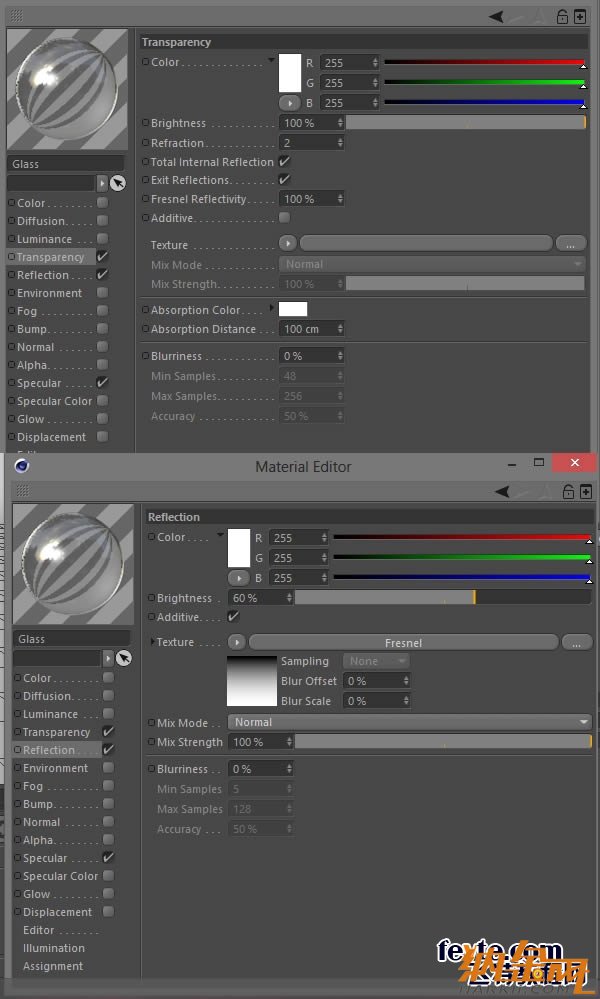Screen dimensions: 600x999
Task: Expand the Absorption Color disclosure triangle
Action: (272, 308)
